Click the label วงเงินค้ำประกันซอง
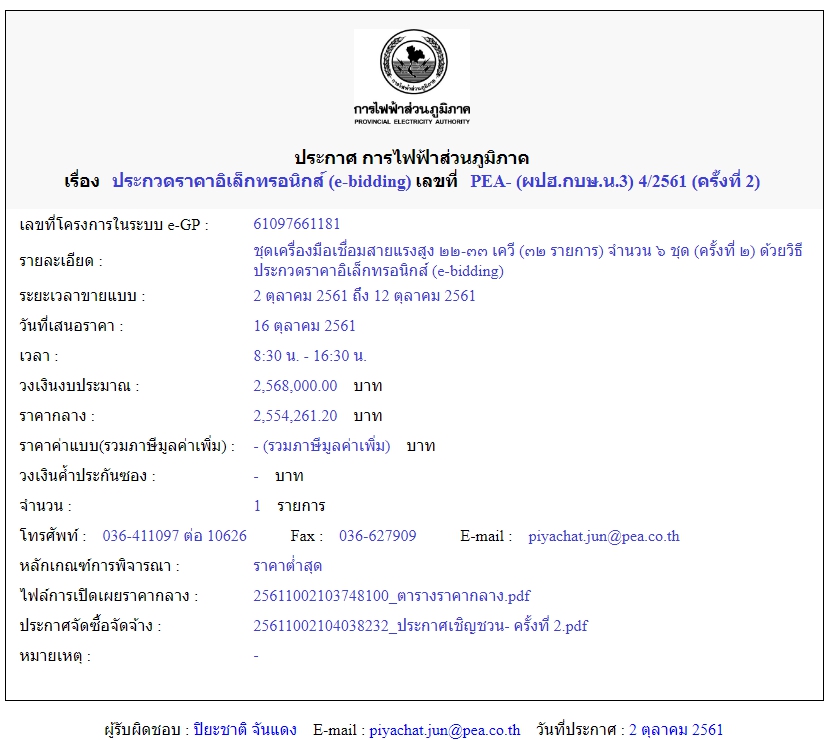 coord(87,476)
